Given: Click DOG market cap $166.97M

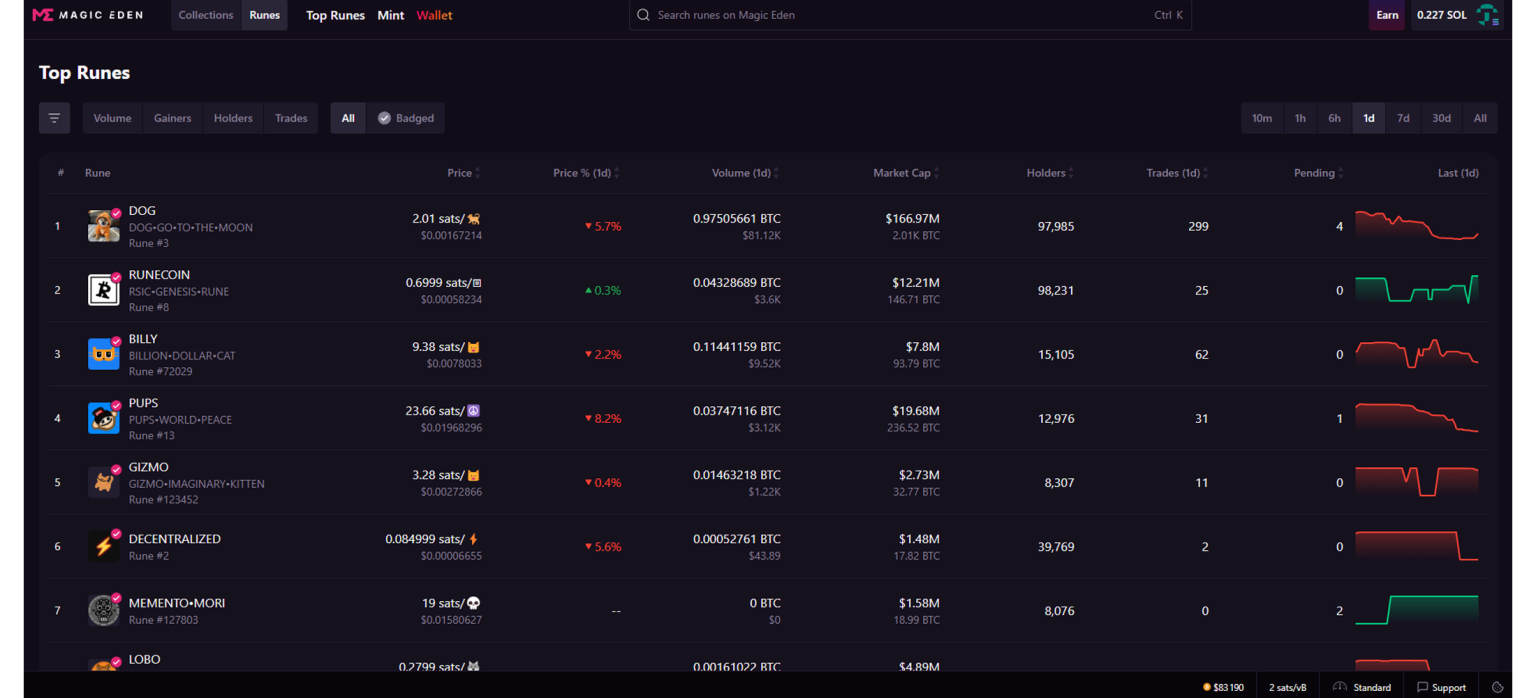Looking at the screenshot, I should click(x=912, y=218).
